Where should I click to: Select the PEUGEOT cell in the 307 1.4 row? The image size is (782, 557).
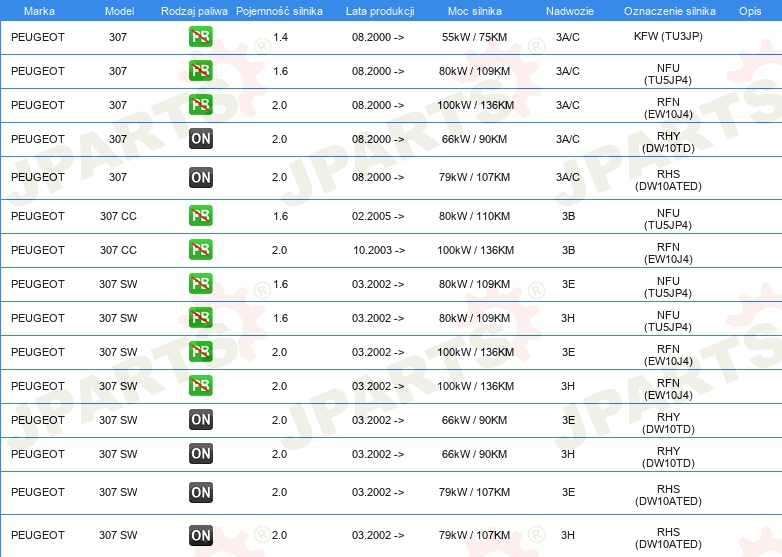tap(38, 37)
